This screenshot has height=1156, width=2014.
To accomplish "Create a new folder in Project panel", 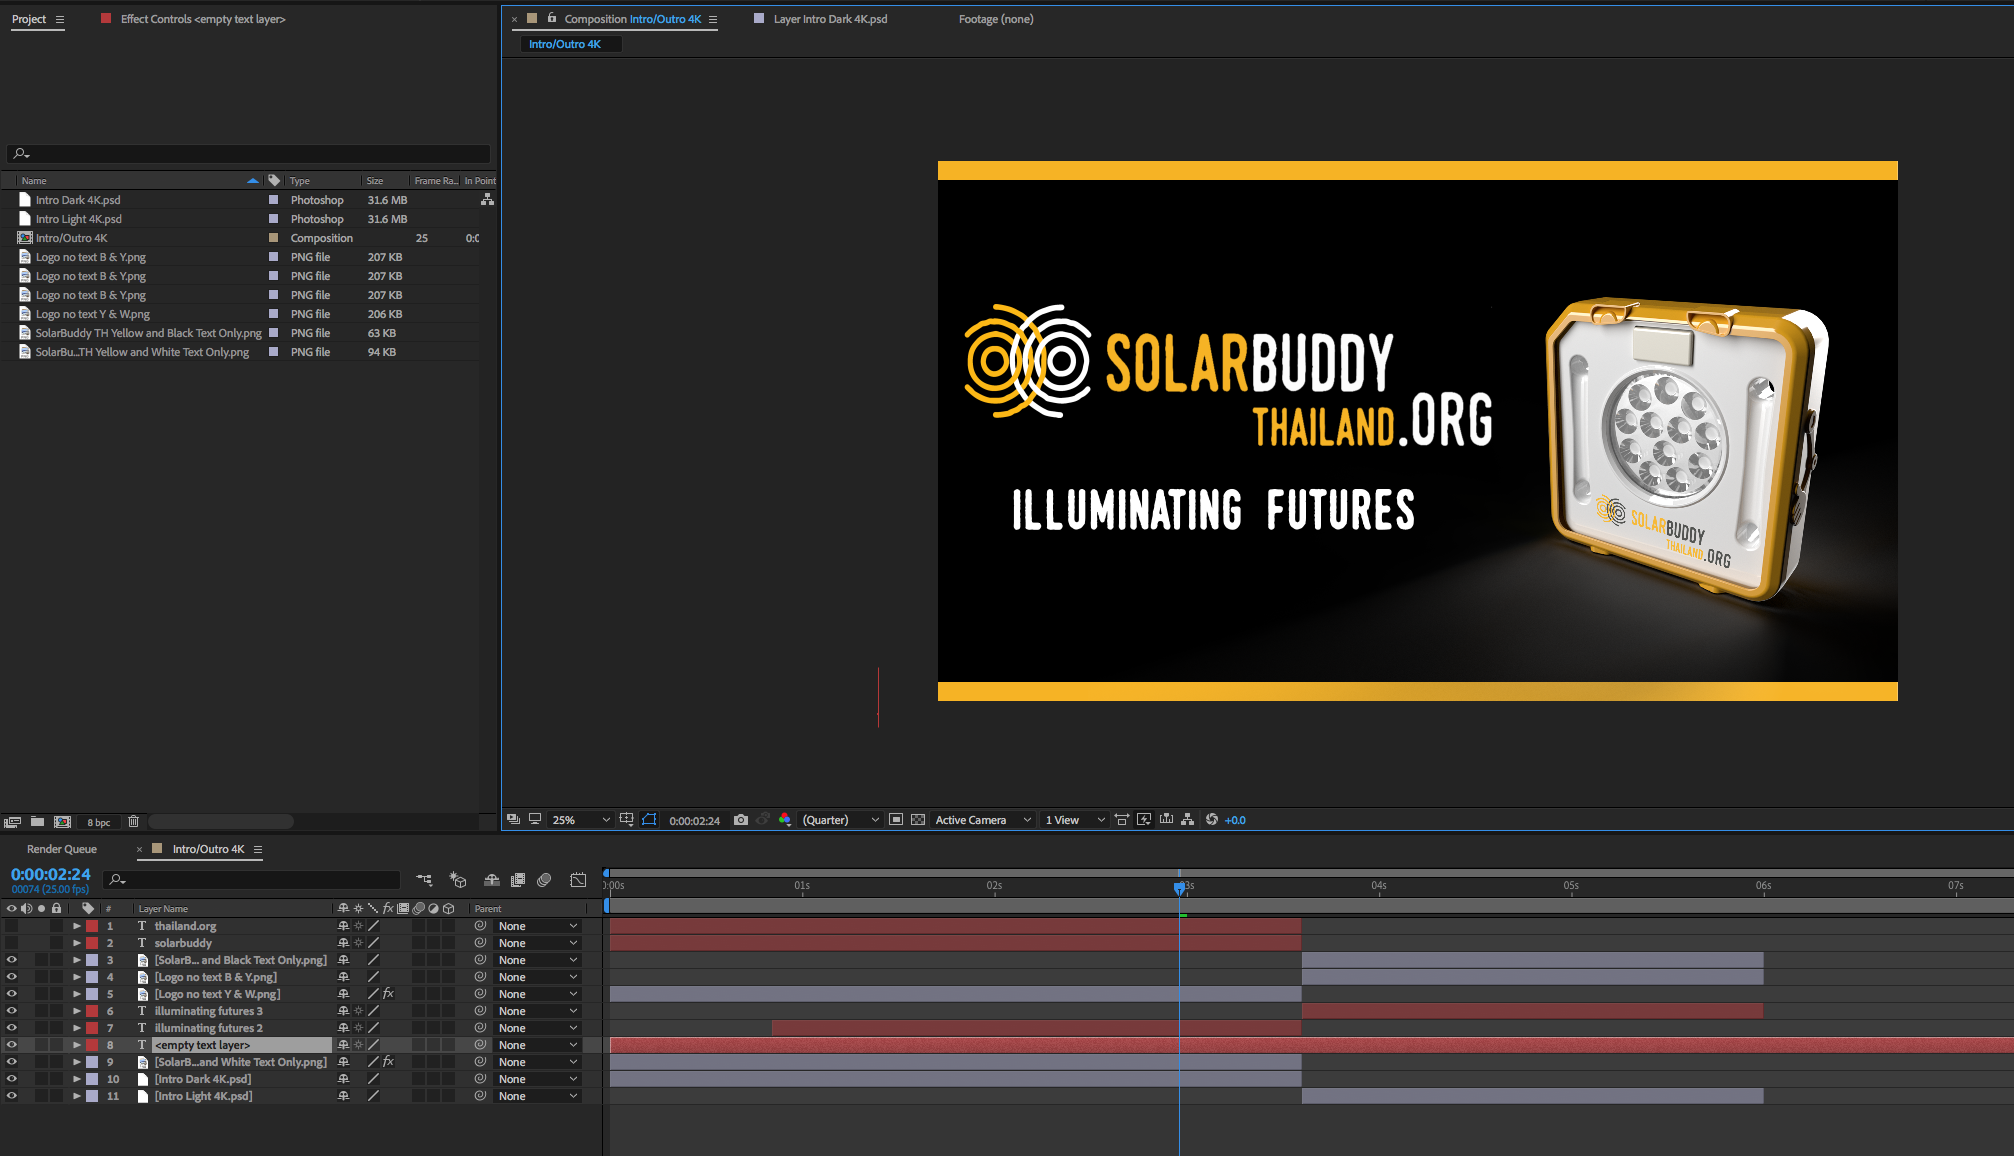I will click(x=37, y=822).
